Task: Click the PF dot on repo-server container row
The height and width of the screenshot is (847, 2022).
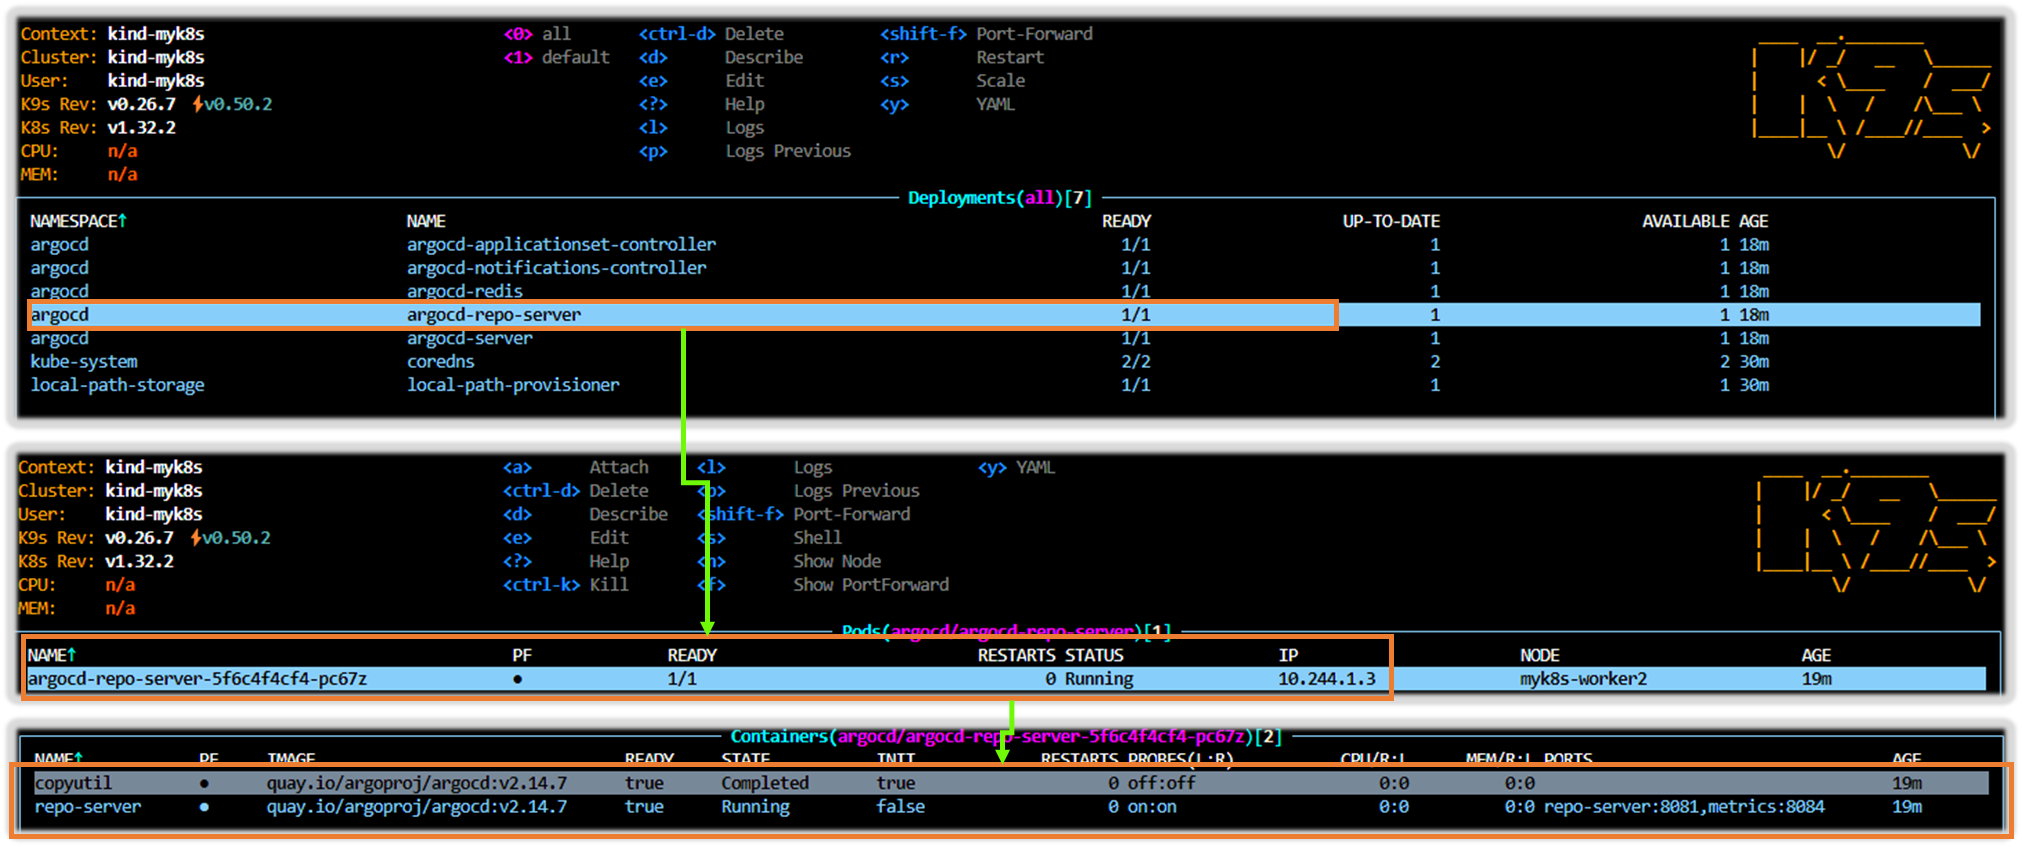Action: 204,807
